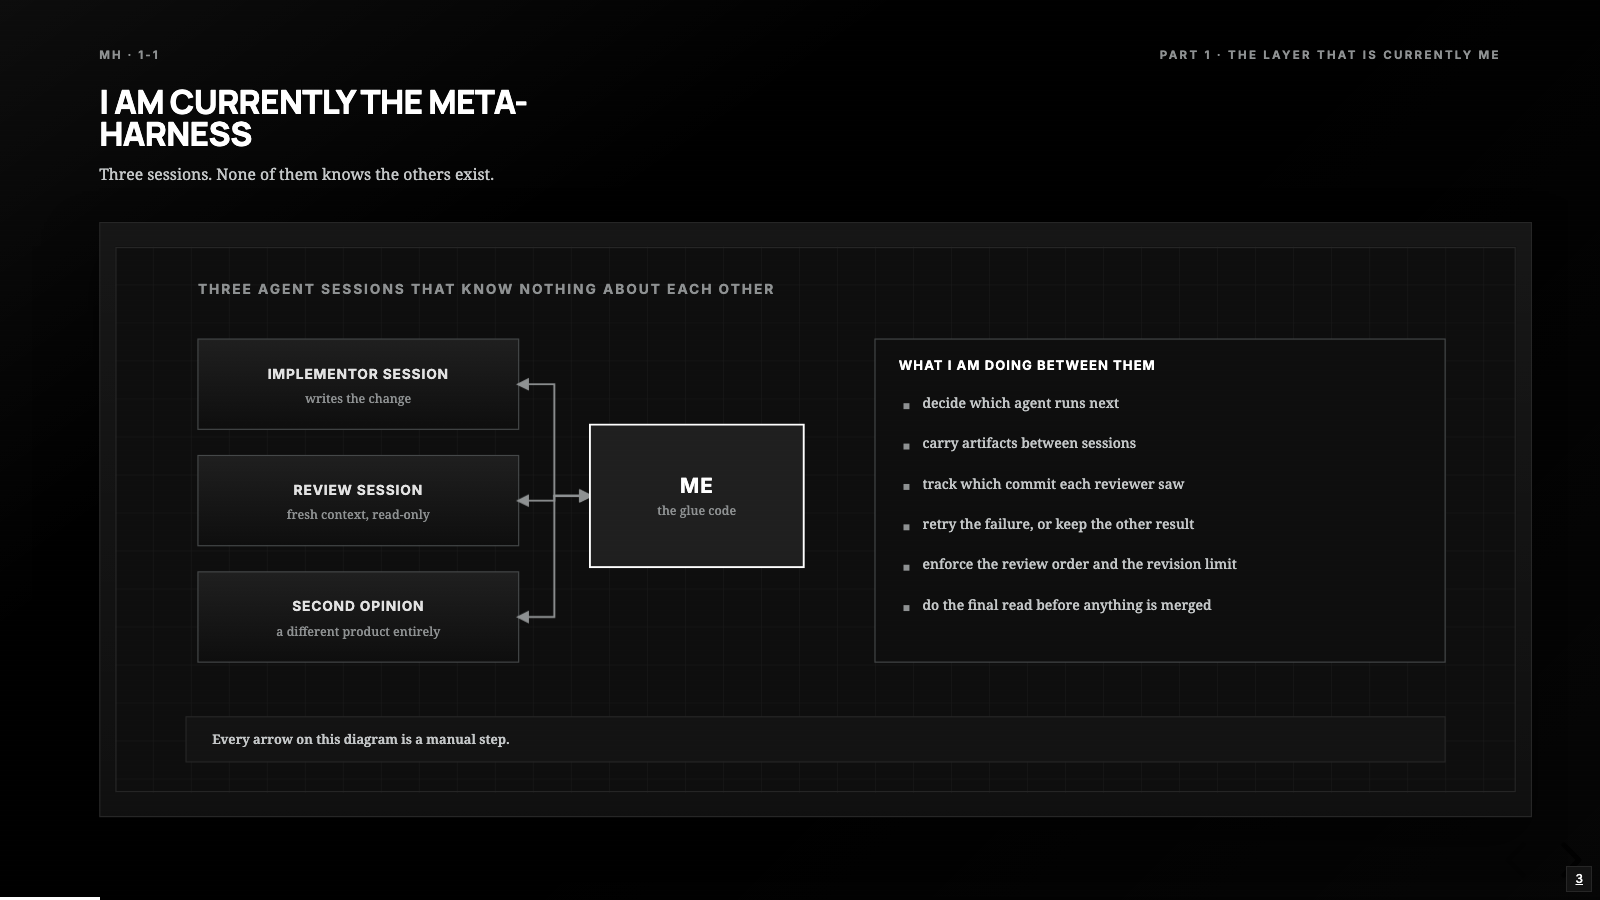Click the Implementor Session box
The height and width of the screenshot is (900, 1600).
358,384
